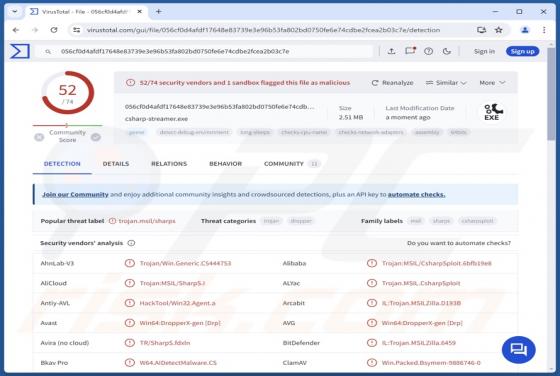Click the dropper threat category chip
The height and width of the screenshot is (376, 560).
[x=301, y=221]
